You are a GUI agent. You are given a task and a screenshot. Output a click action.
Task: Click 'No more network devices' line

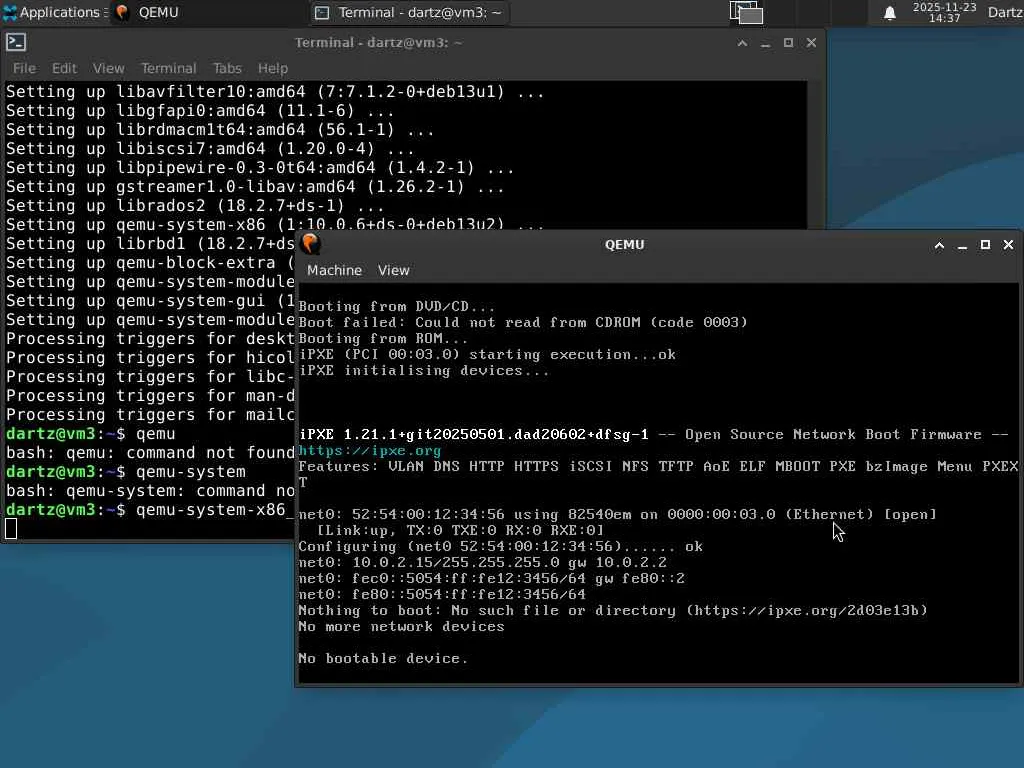pos(402,626)
